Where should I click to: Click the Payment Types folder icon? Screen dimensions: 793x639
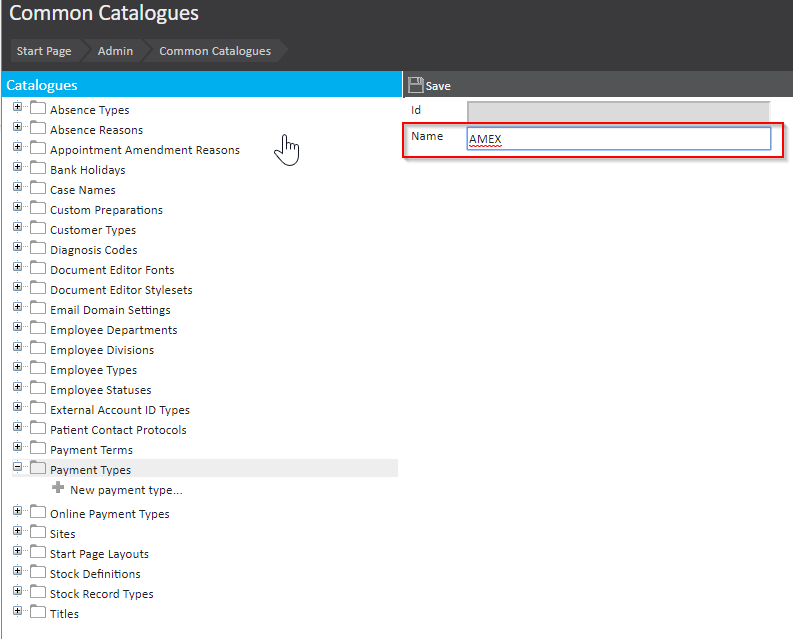[38, 469]
